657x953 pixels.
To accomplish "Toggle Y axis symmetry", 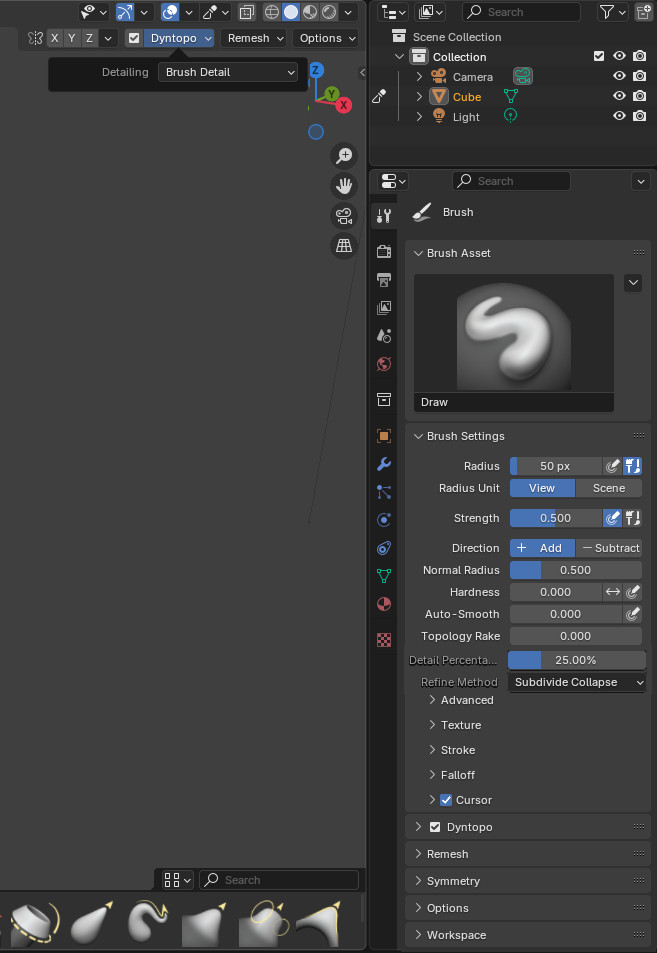I will pos(72,38).
